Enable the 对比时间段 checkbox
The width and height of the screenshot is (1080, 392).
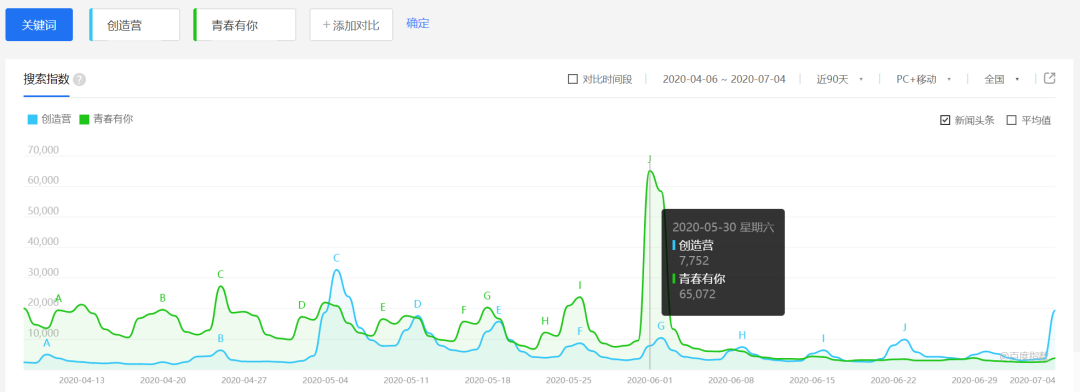tap(572, 79)
